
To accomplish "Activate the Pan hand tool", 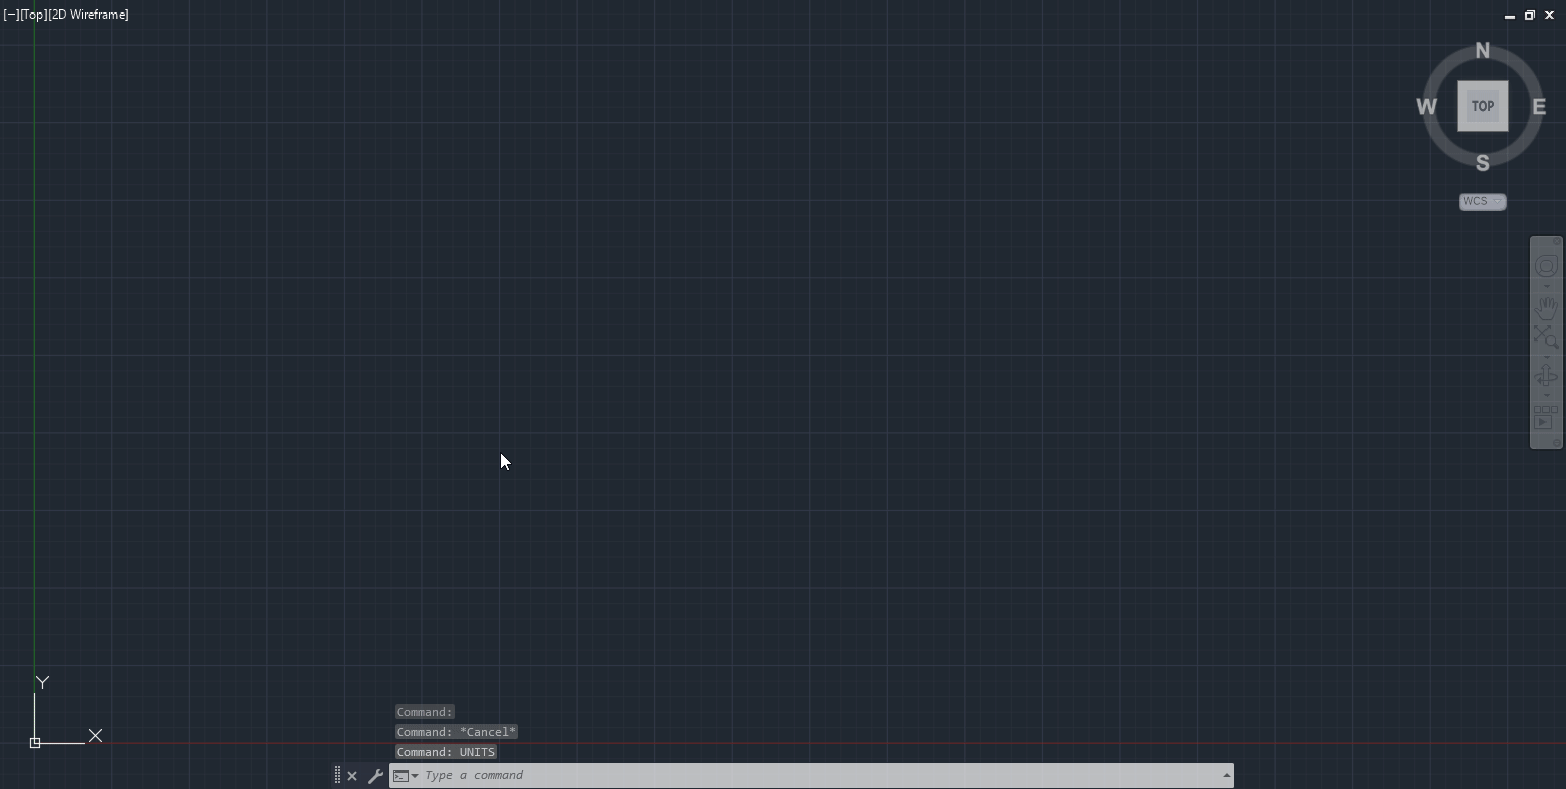I will (1546, 306).
